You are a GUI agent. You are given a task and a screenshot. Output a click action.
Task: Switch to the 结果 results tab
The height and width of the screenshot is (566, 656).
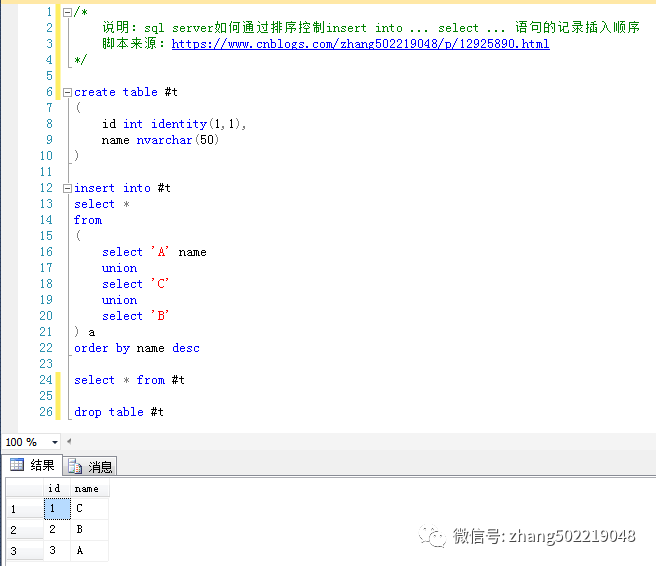32,465
